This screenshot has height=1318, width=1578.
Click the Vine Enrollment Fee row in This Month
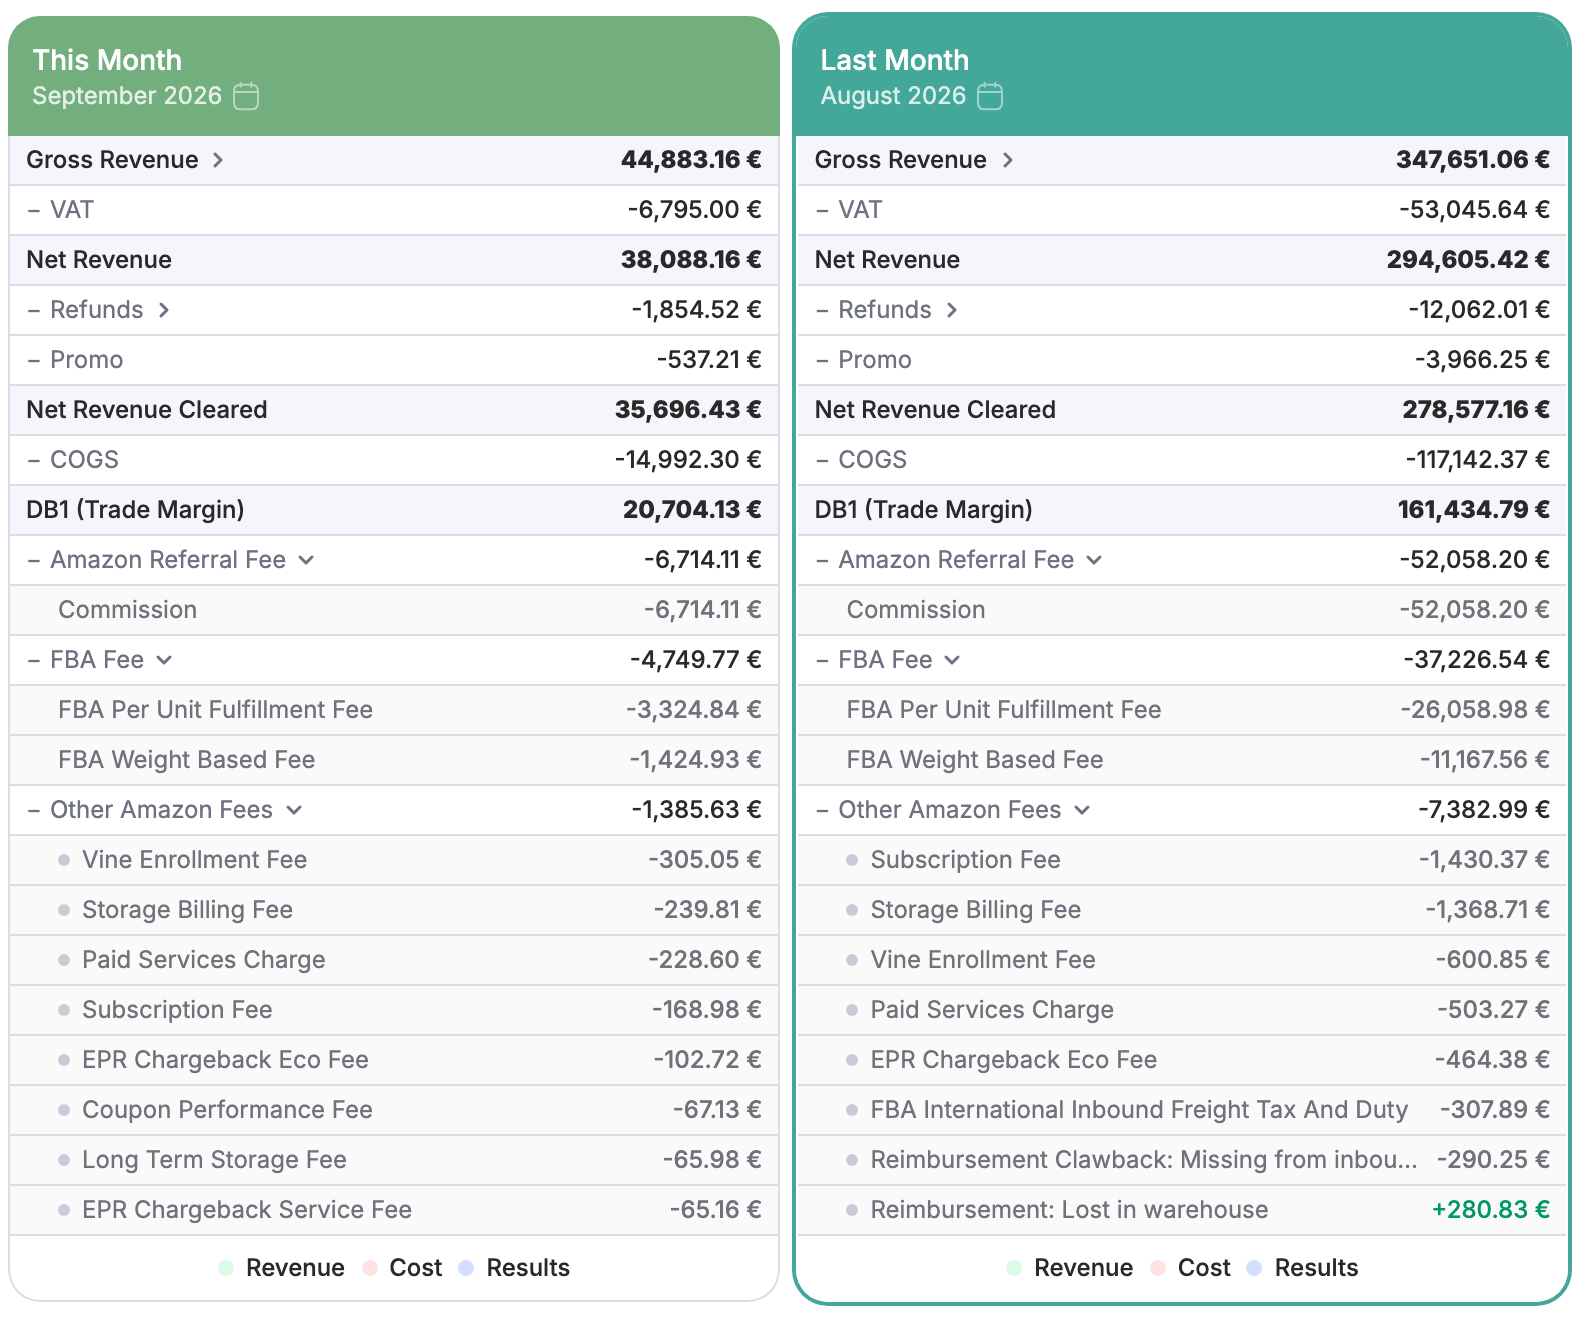[x=394, y=860]
